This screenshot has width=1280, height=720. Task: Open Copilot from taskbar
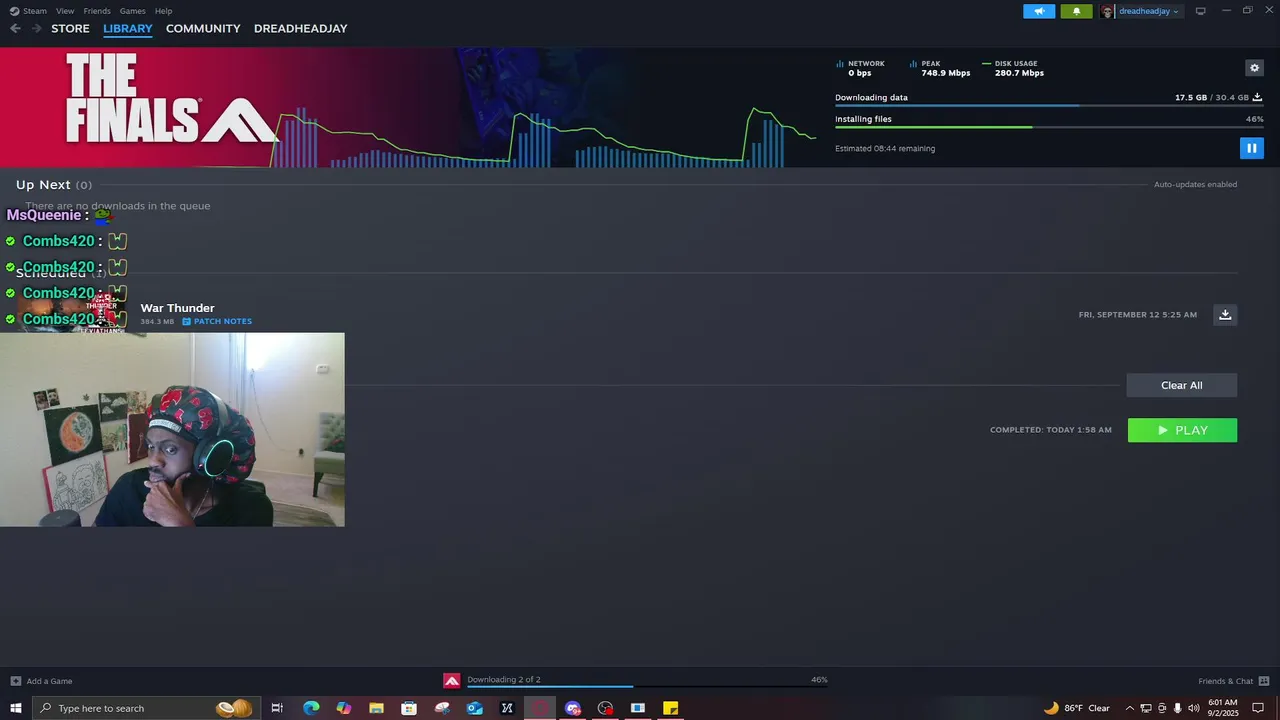click(344, 708)
